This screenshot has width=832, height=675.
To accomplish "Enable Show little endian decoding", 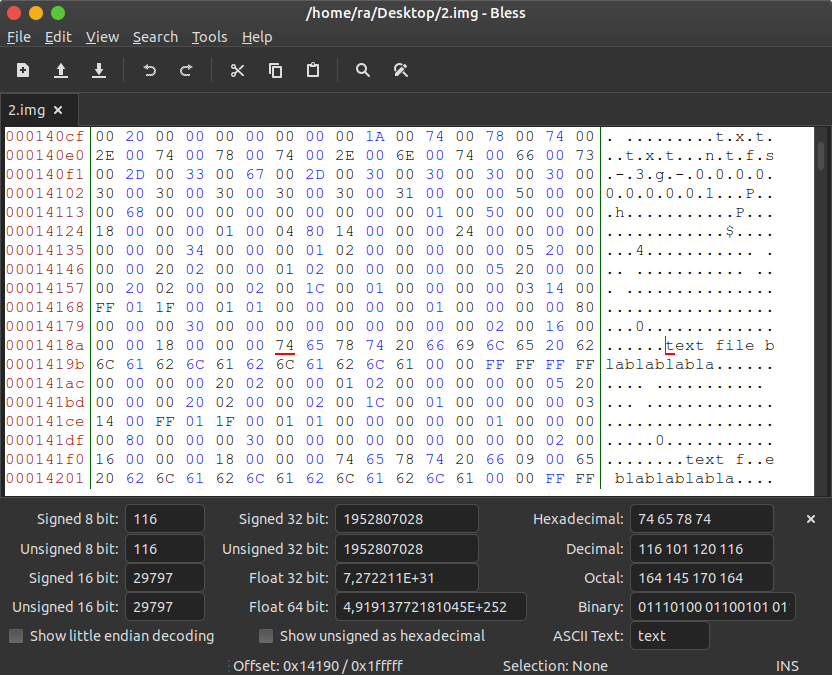I will coord(16,636).
